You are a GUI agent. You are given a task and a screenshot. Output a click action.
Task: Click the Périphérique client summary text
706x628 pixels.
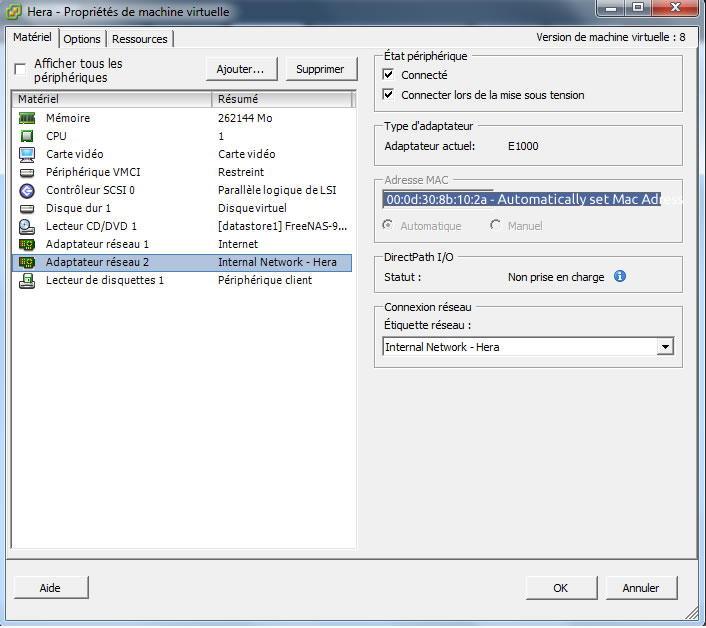point(265,280)
